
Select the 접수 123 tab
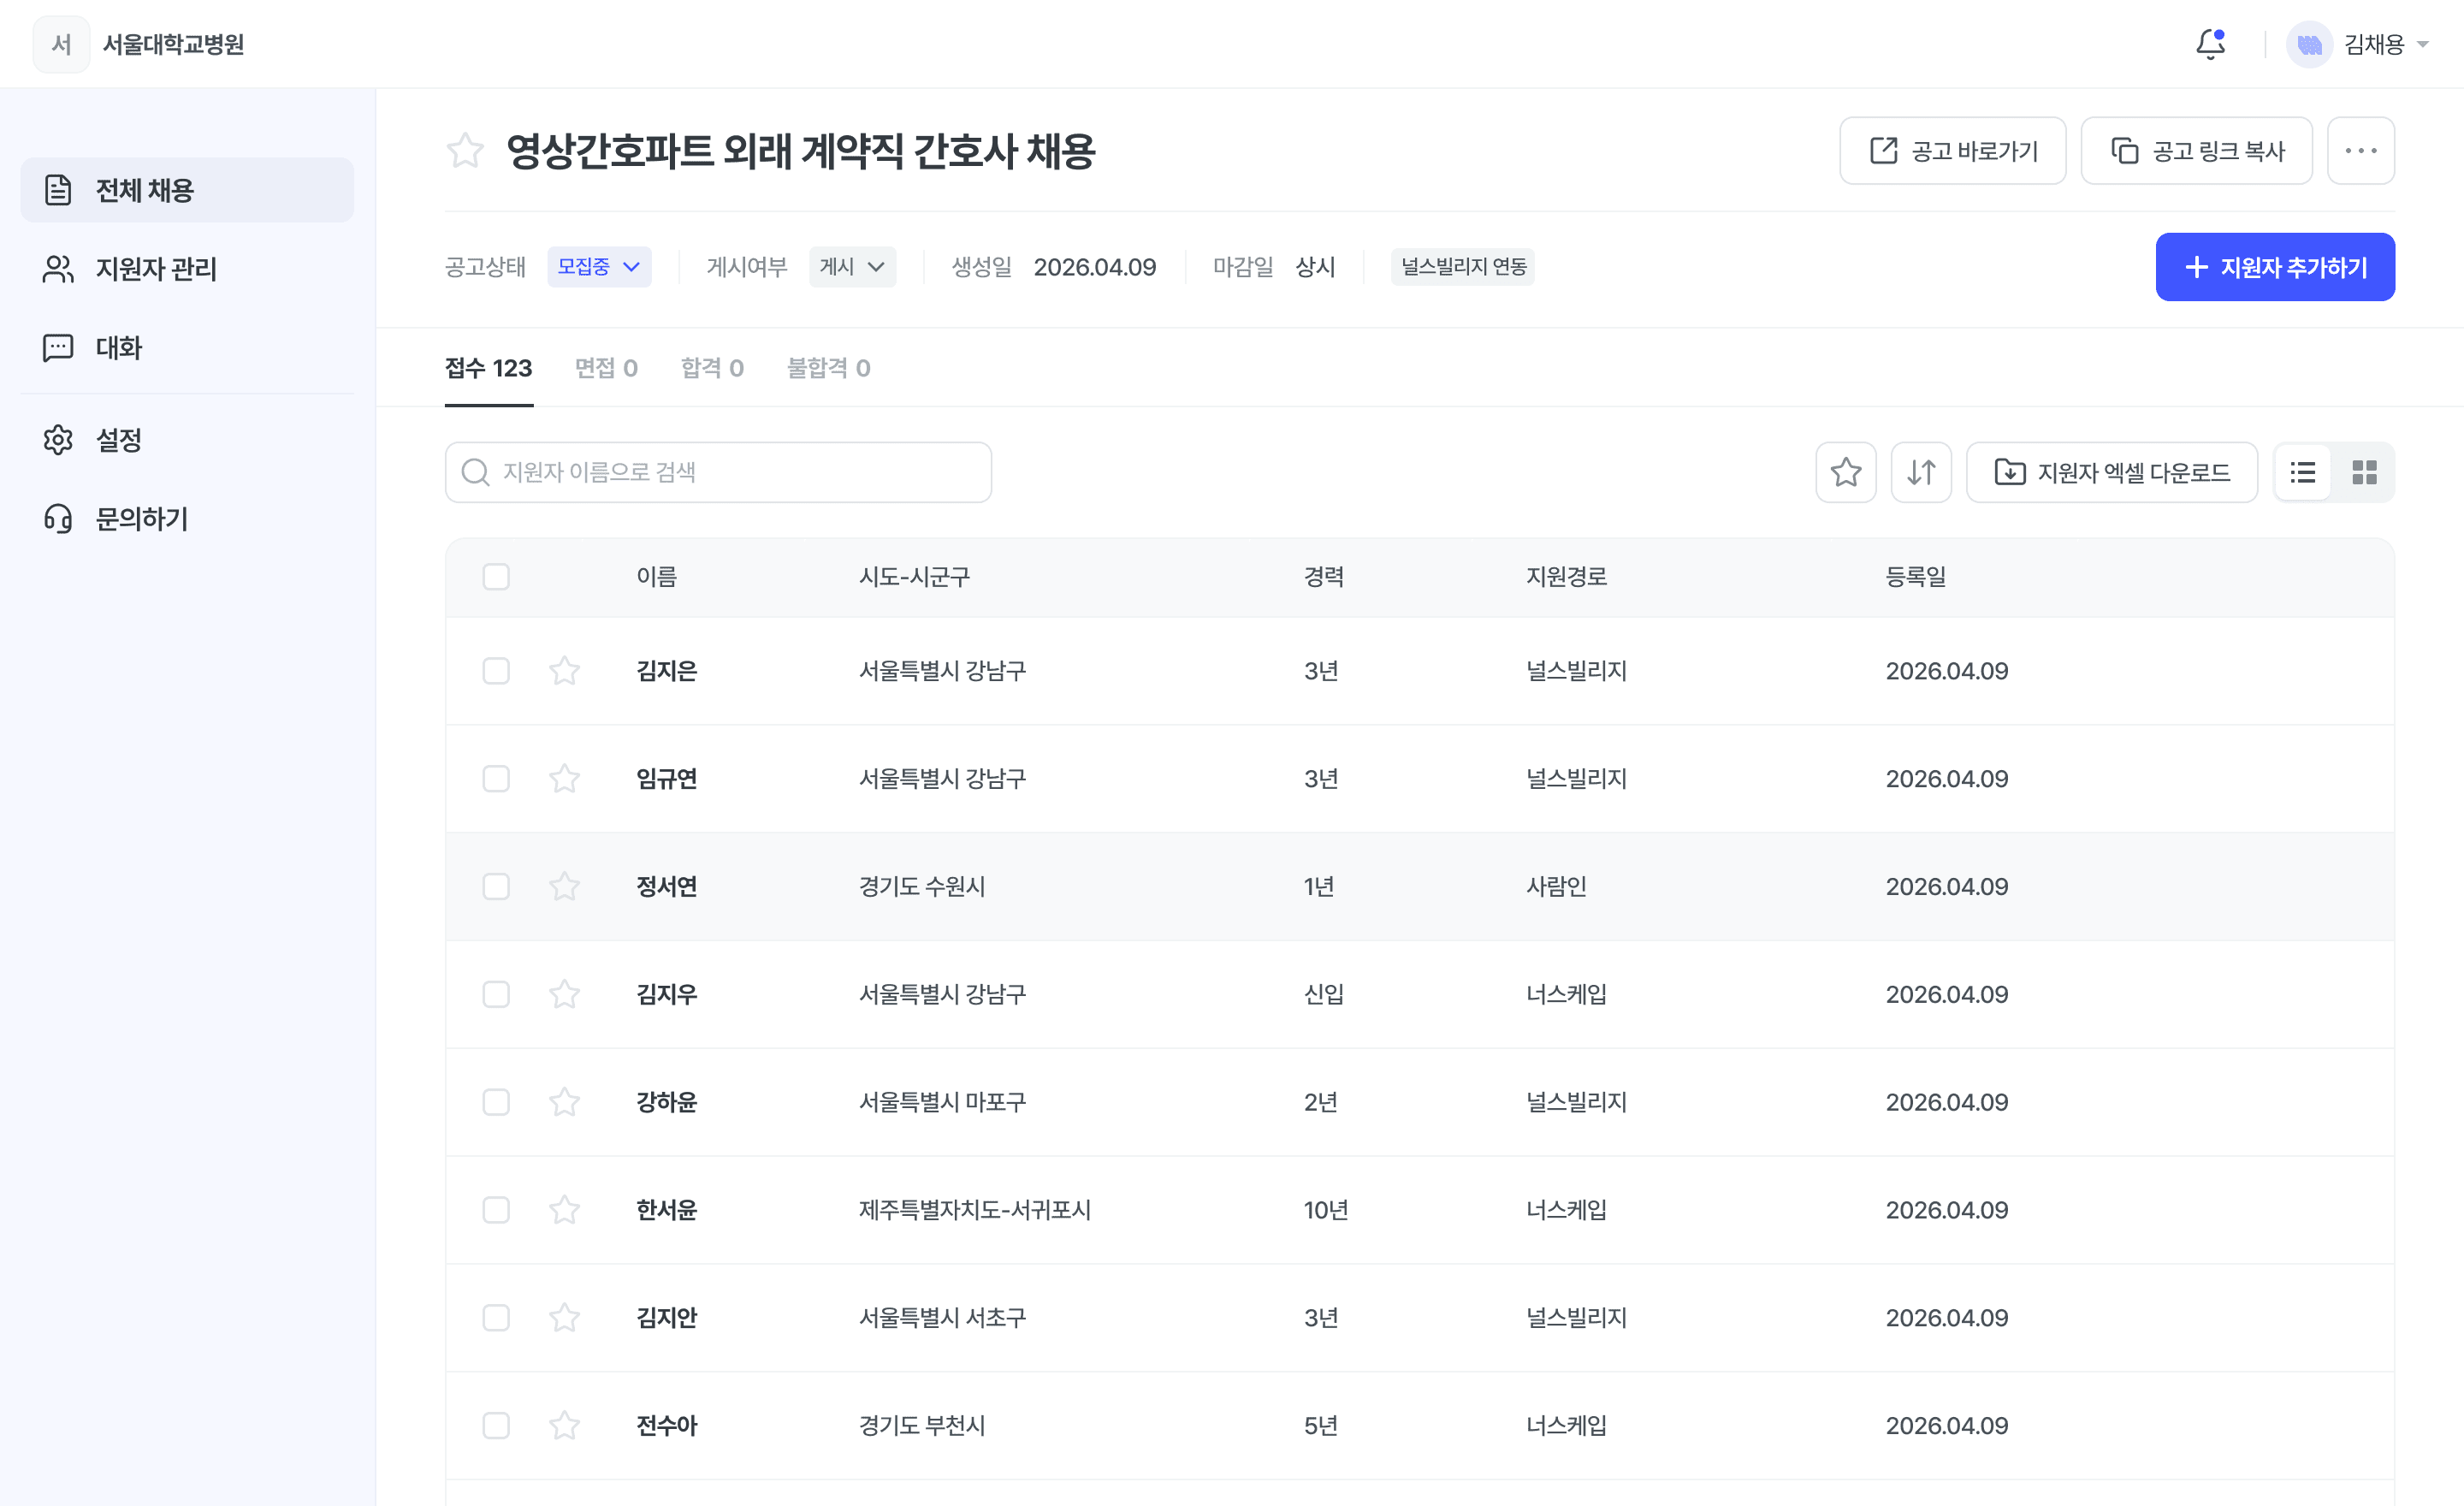488,368
